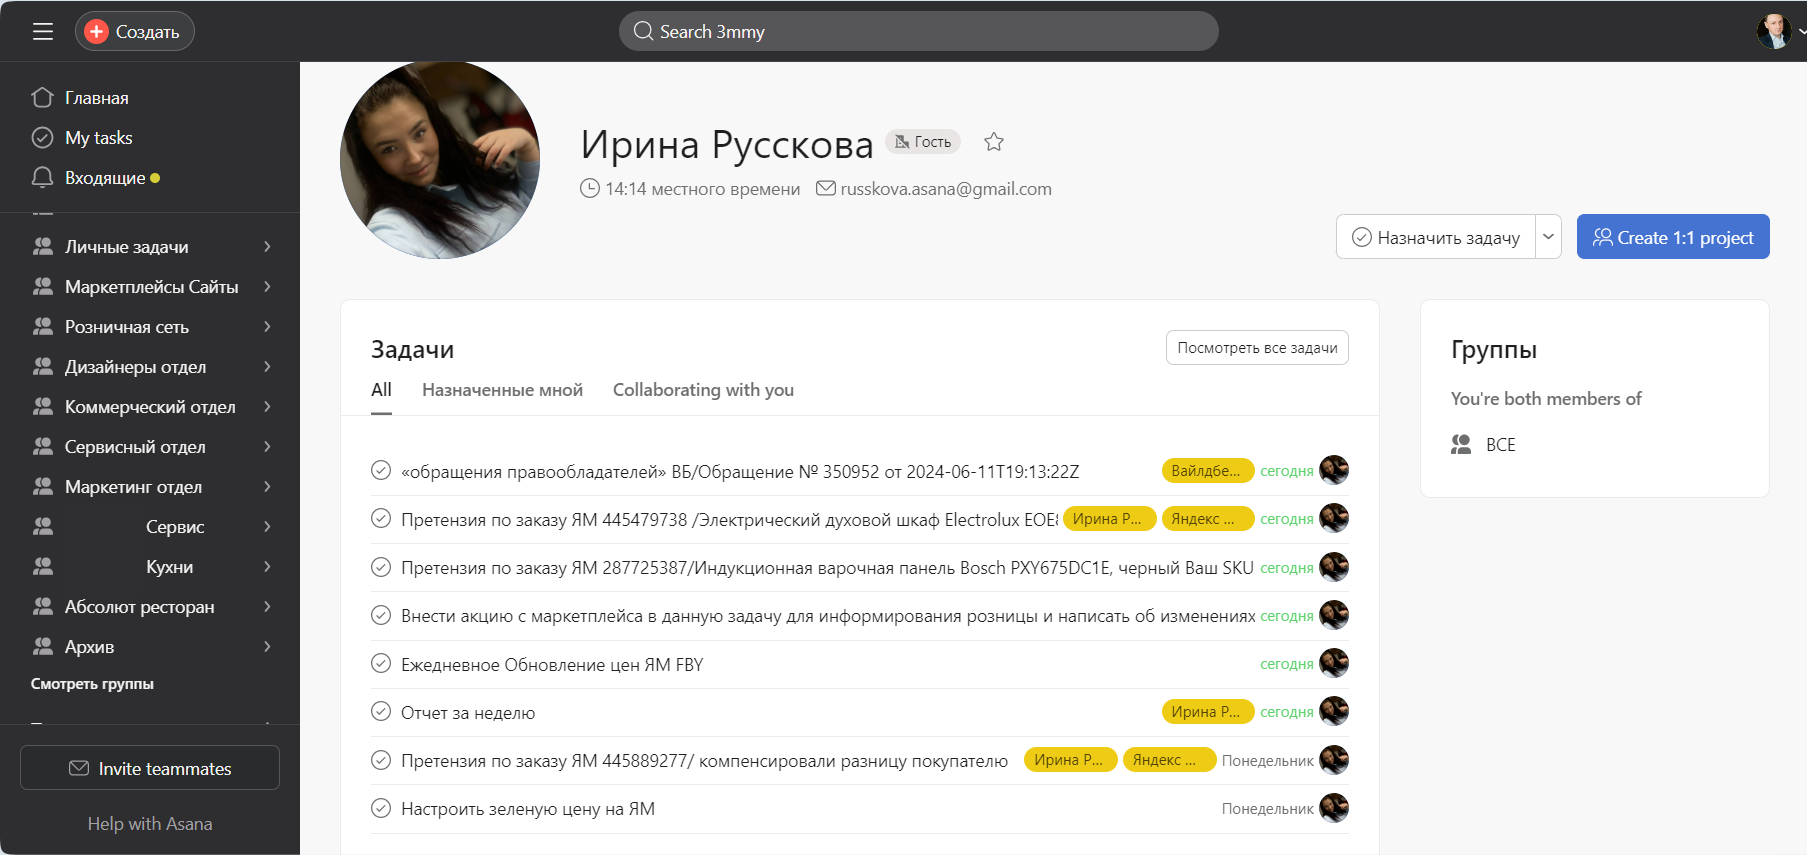The height and width of the screenshot is (855, 1807).
Task: Select the All tasks tab
Action: pos(381,390)
